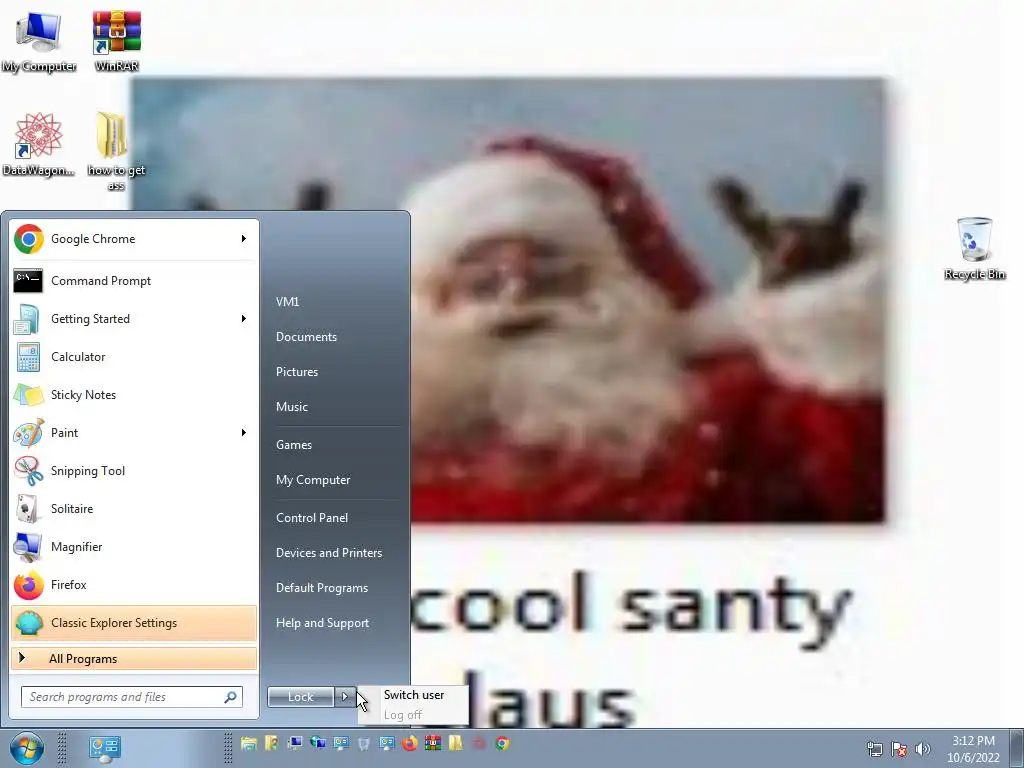Open the My Computer desktop icon
The height and width of the screenshot is (768, 1024).
(x=39, y=41)
